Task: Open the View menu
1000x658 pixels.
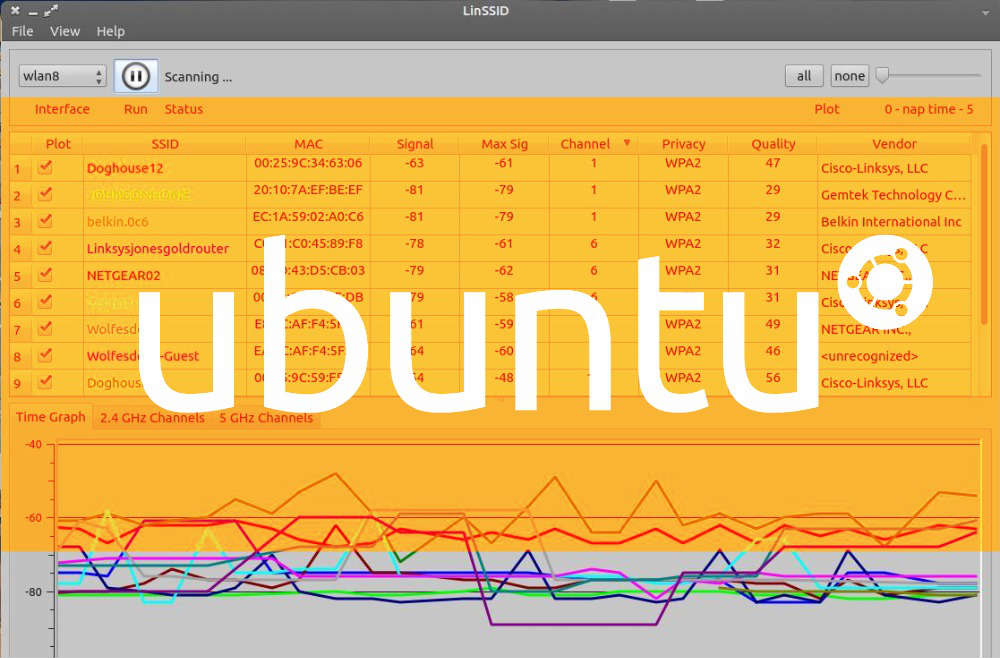Action: [x=65, y=31]
